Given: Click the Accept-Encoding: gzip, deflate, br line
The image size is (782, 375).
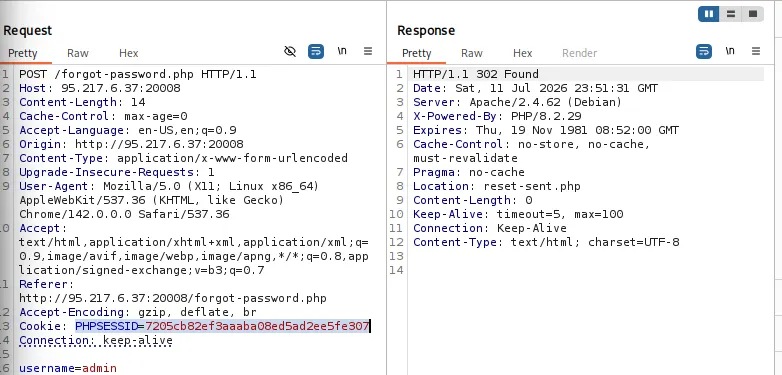Looking at the screenshot, I should tap(138, 312).
